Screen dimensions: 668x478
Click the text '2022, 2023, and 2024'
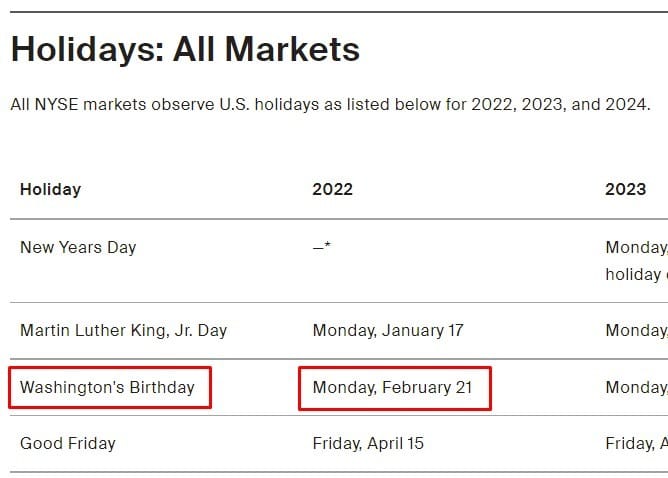click(x=560, y=104)
